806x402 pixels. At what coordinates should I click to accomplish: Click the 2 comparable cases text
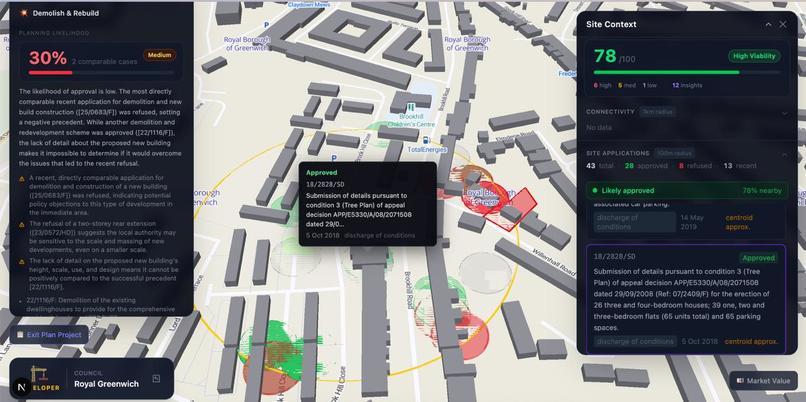(104, 62)
